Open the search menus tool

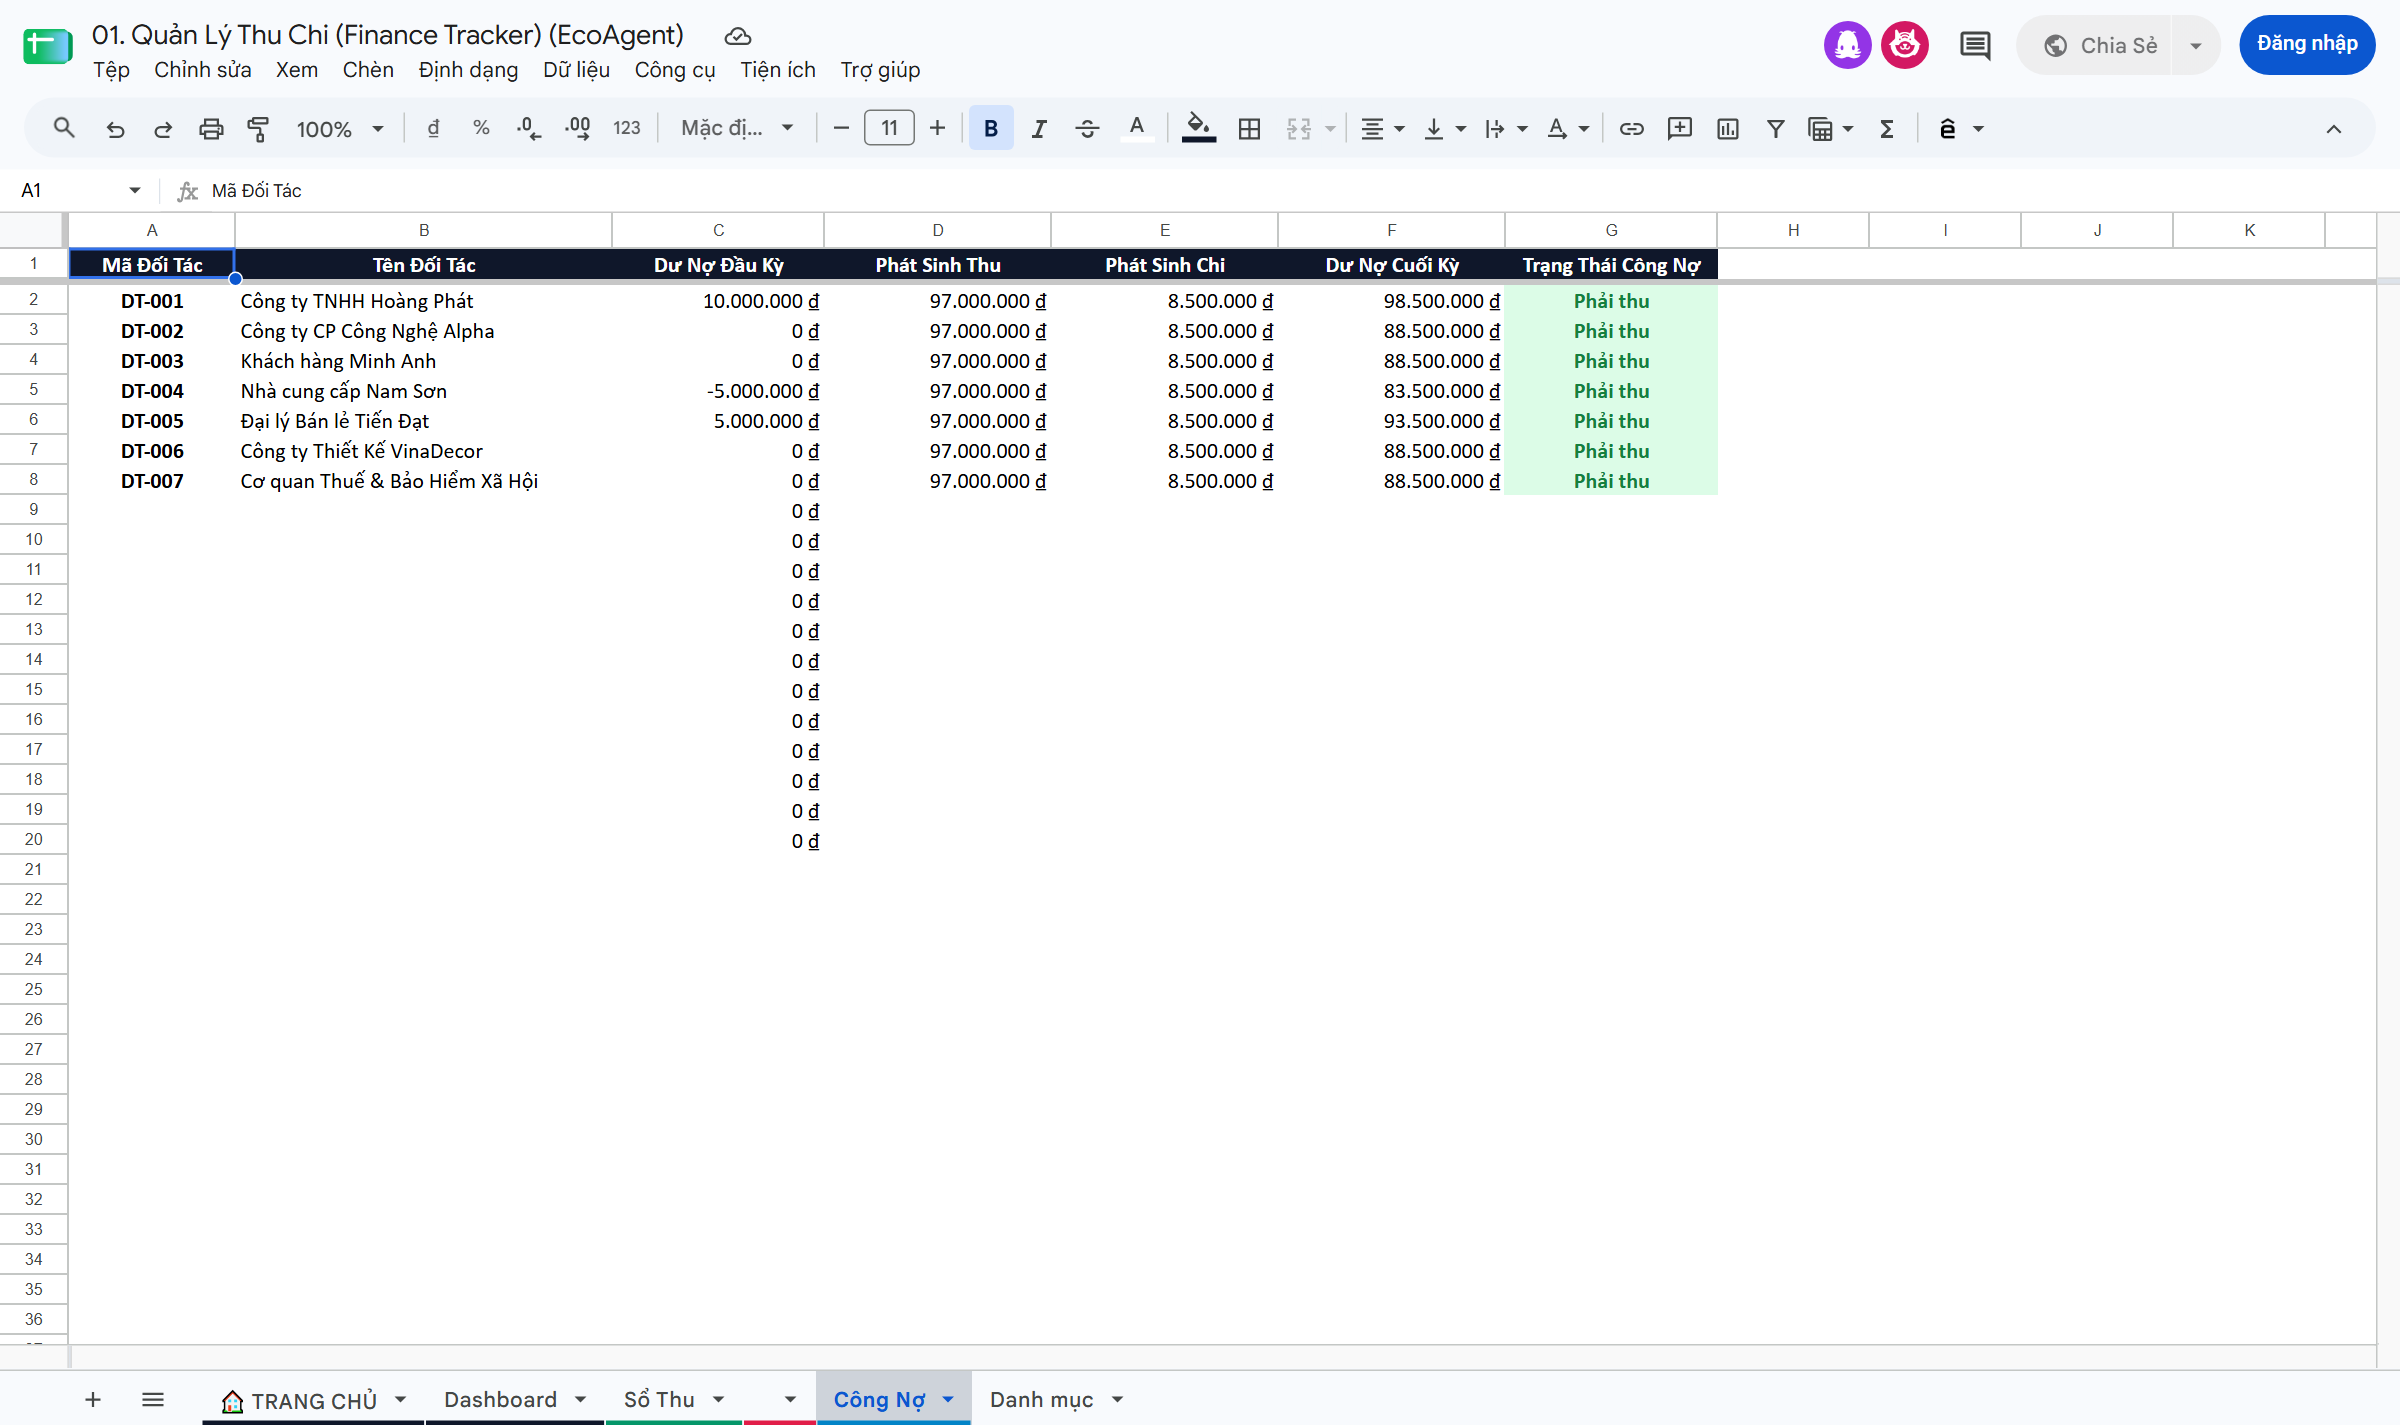tap(64, 128)
